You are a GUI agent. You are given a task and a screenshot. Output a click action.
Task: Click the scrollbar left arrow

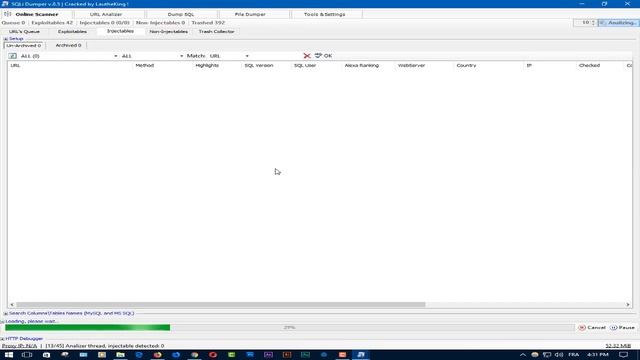(x=12, y=305)
